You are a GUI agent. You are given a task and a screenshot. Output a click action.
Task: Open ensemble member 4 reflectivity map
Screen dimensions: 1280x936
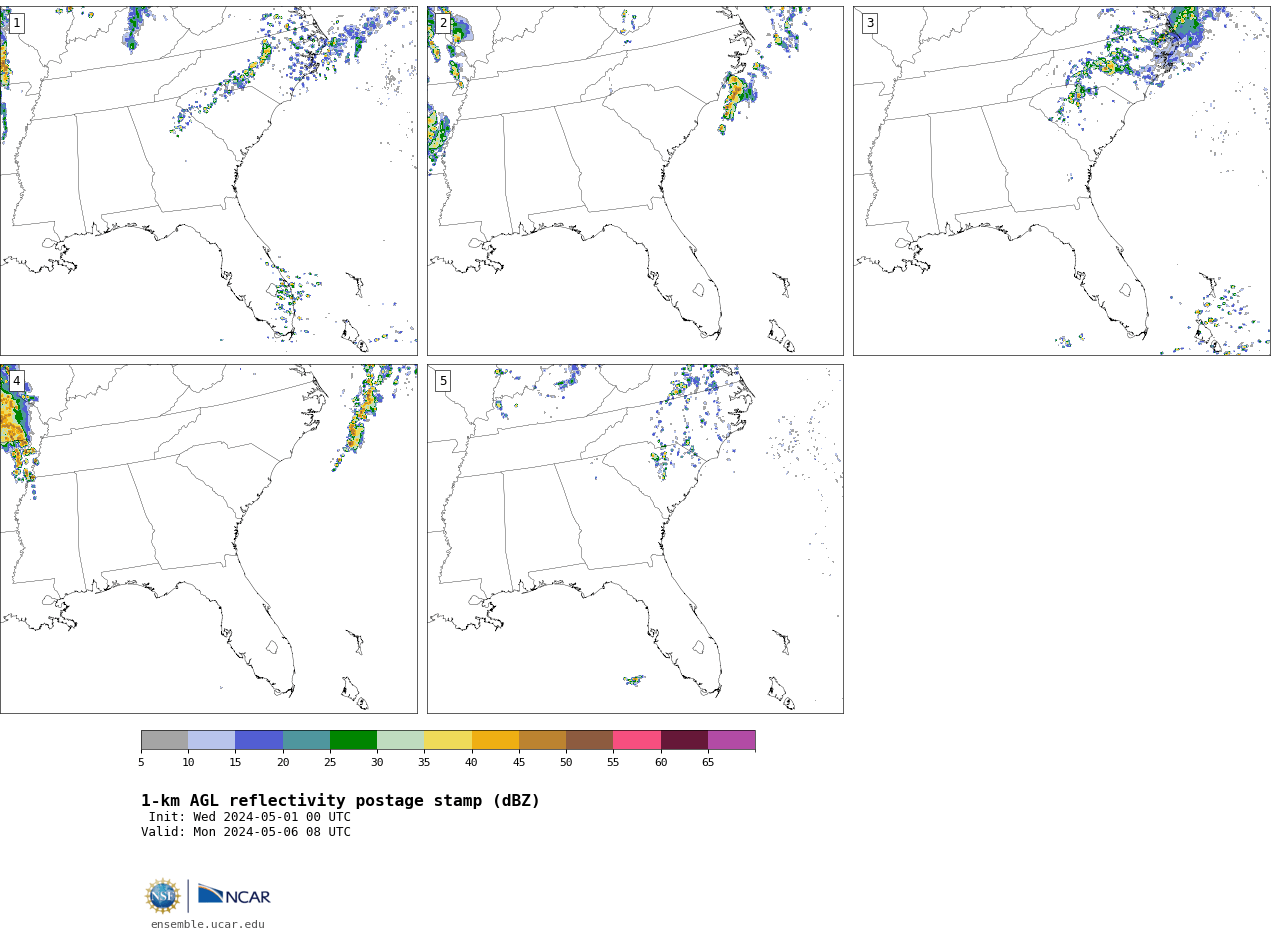[208, 538]
